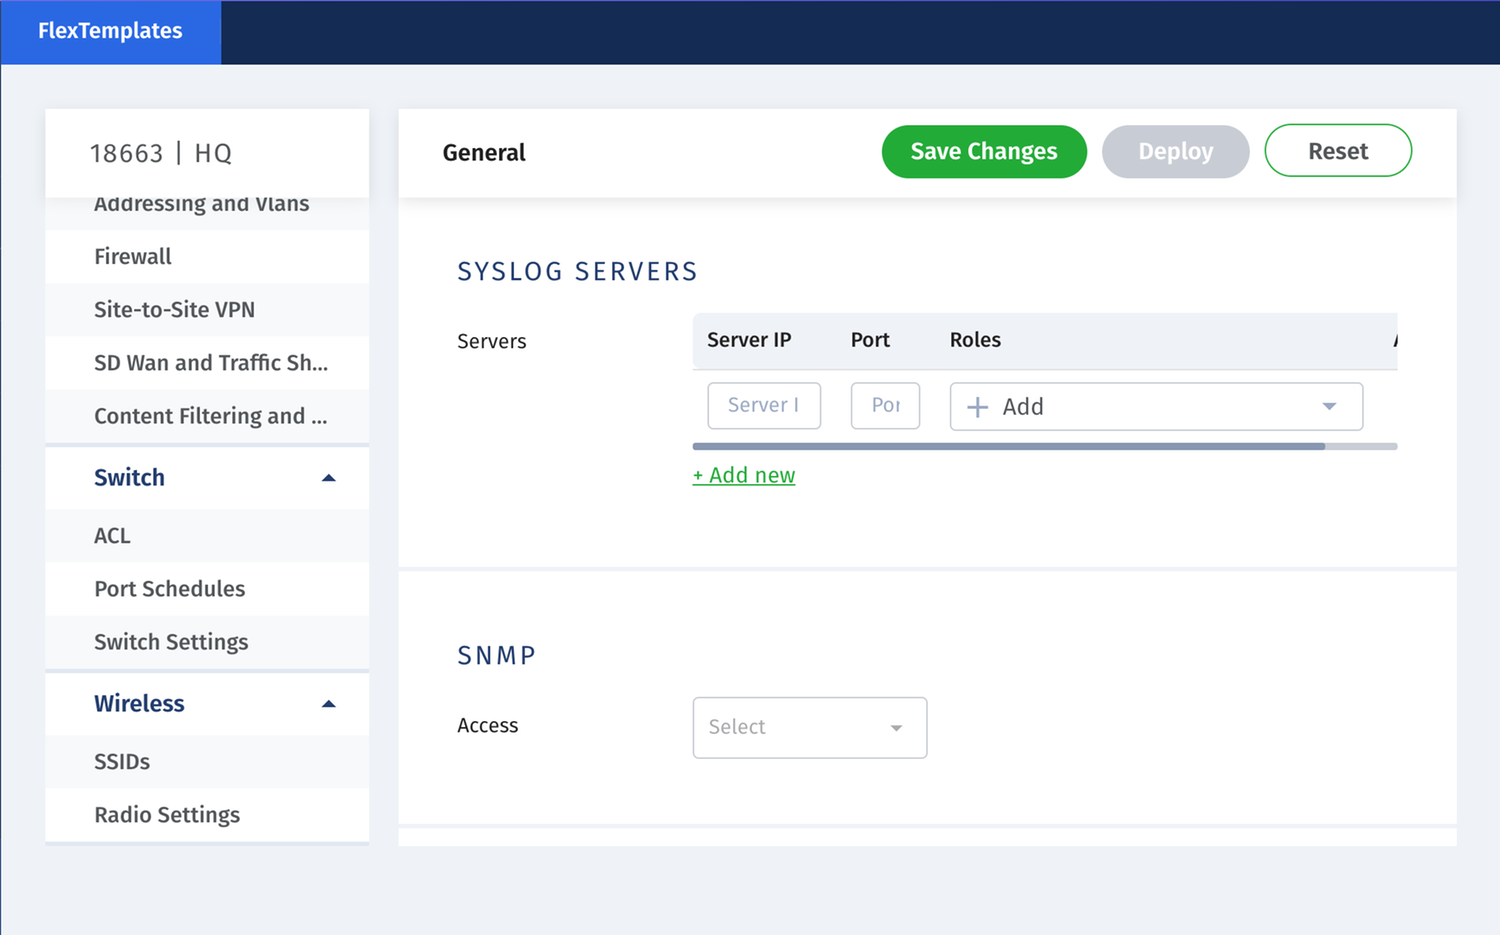Open the FlexTemplates tab
The image size is (1500, 935).
point(110,31)
